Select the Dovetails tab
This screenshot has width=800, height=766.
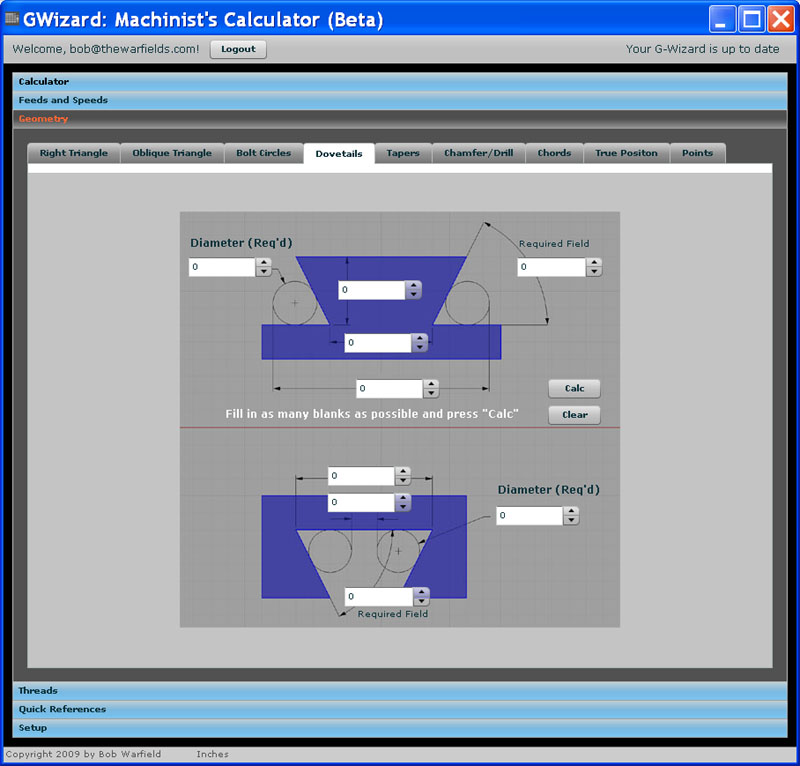pyautogui.click(x=339, y=154)
